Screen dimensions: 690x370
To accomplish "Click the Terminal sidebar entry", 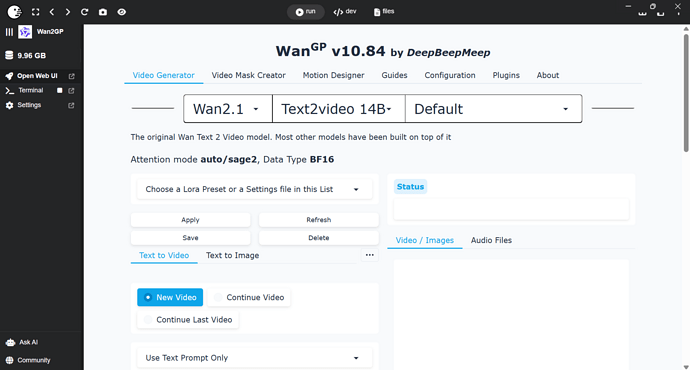I will tap(31, 91).
